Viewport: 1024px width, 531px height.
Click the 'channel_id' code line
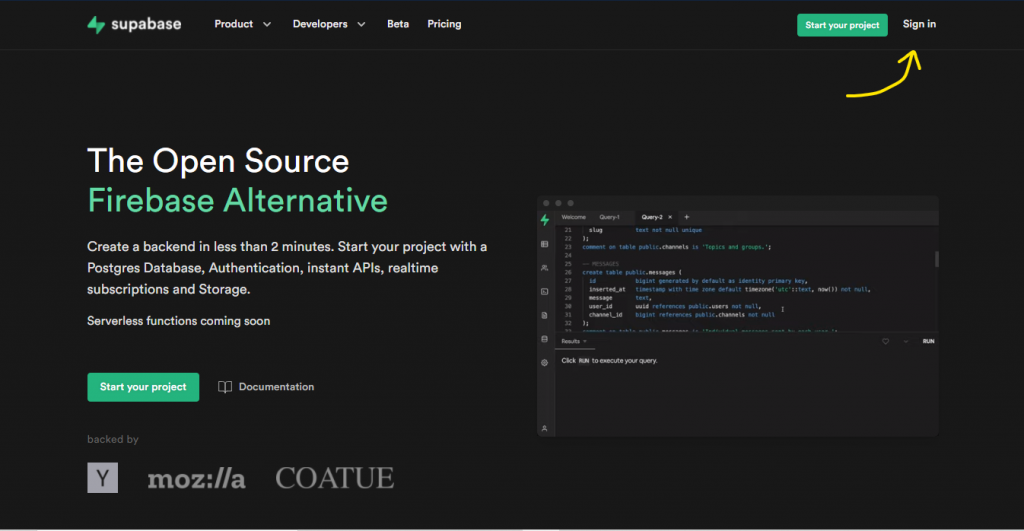tap(681, 315)
